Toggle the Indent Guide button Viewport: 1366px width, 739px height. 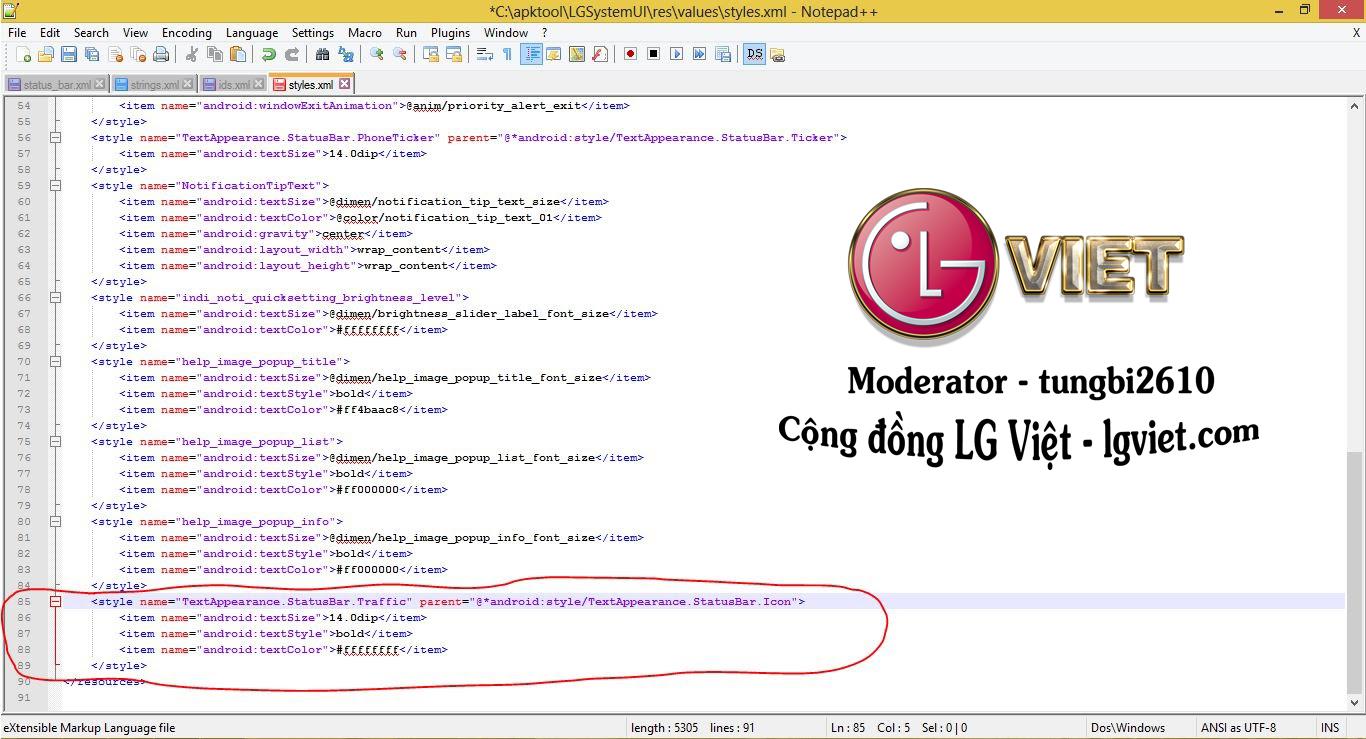[x=531, y=54]
